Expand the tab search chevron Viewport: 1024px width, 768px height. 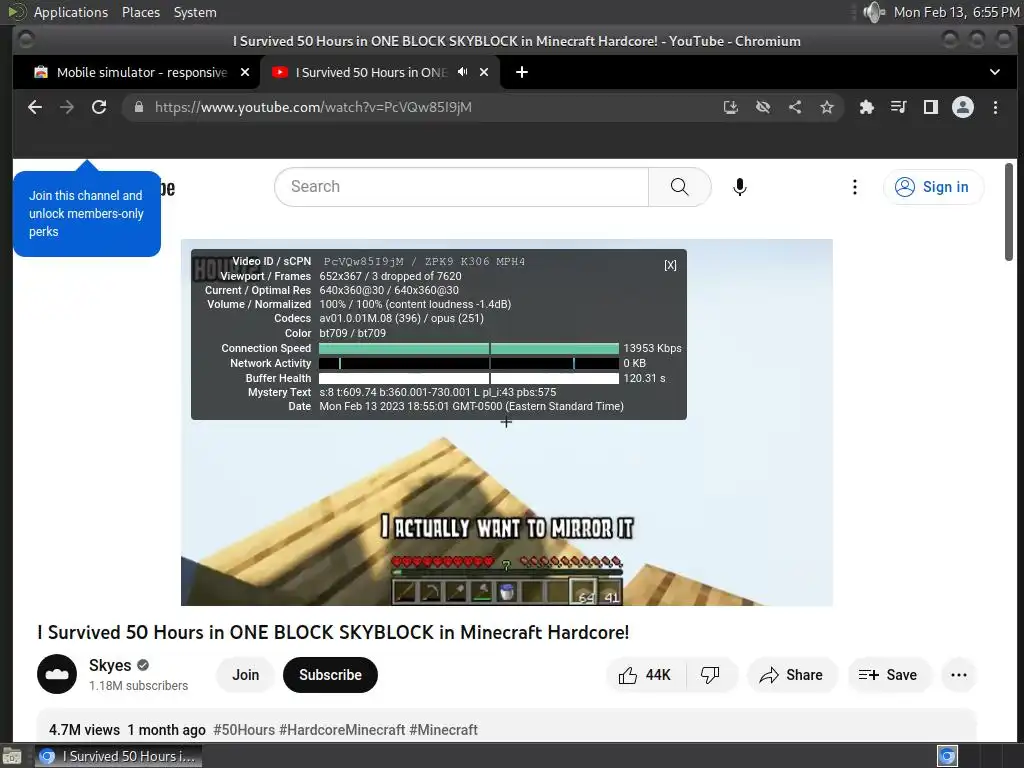tap(995, 72)
